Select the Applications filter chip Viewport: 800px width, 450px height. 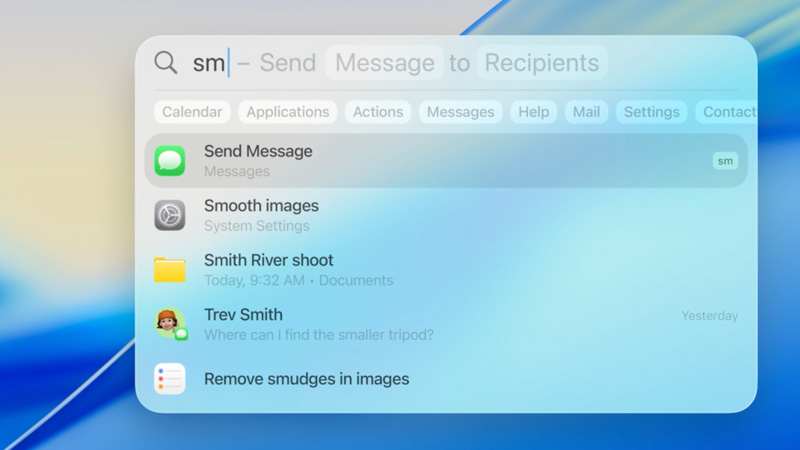pyautogui.click(x=288, y=112)
